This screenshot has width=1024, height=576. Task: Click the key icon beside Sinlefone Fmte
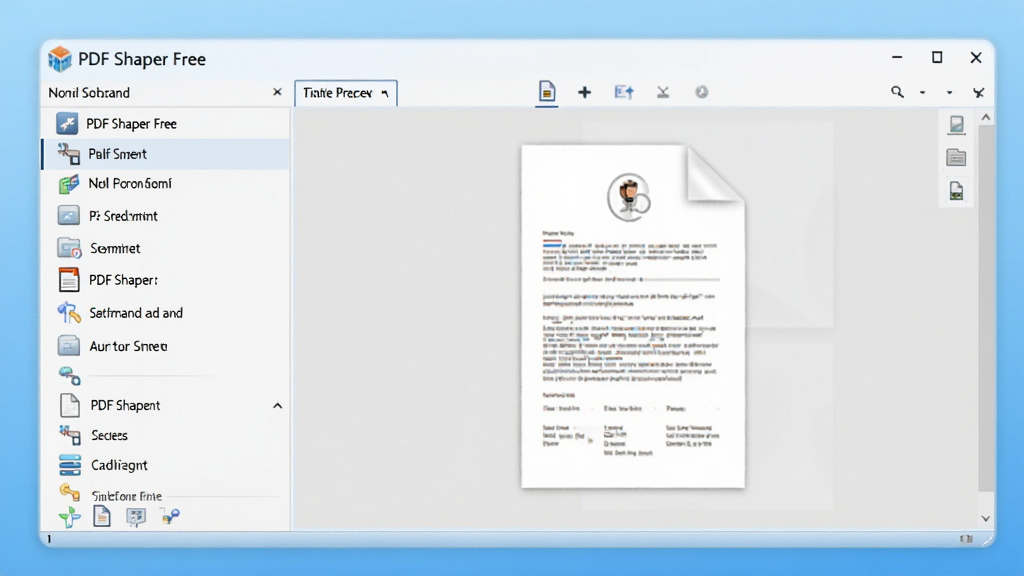[x=69, y=492]
